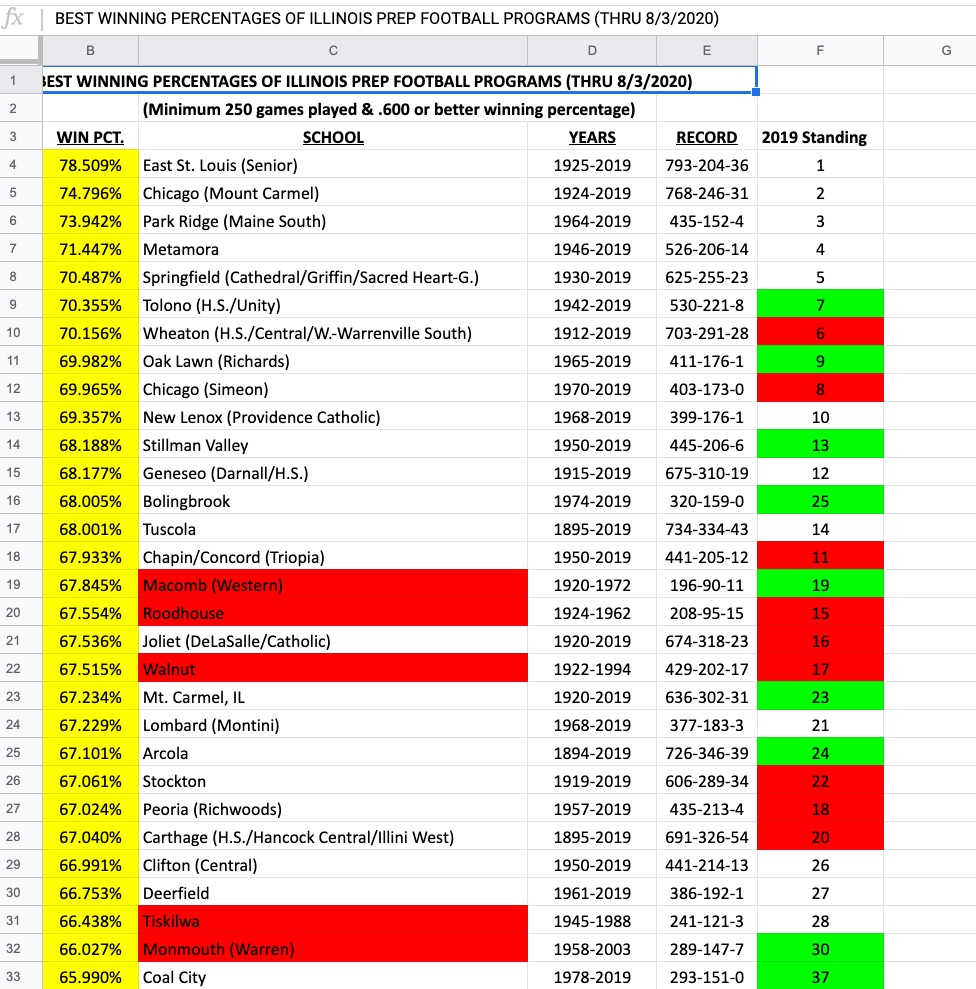
Task: Click green standing cell with 7
Action: coord(820,305)
